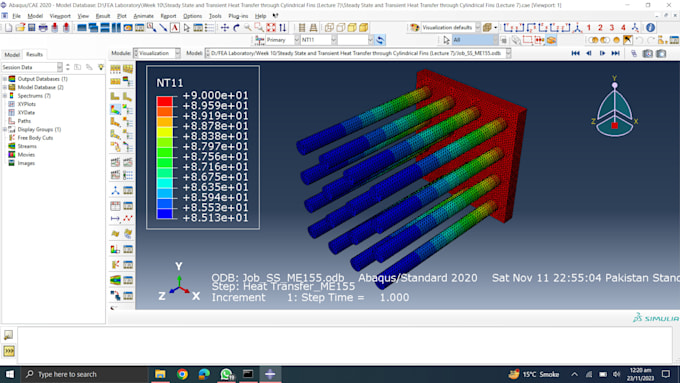Click the Auto-Fit View icon

point(271,27)
